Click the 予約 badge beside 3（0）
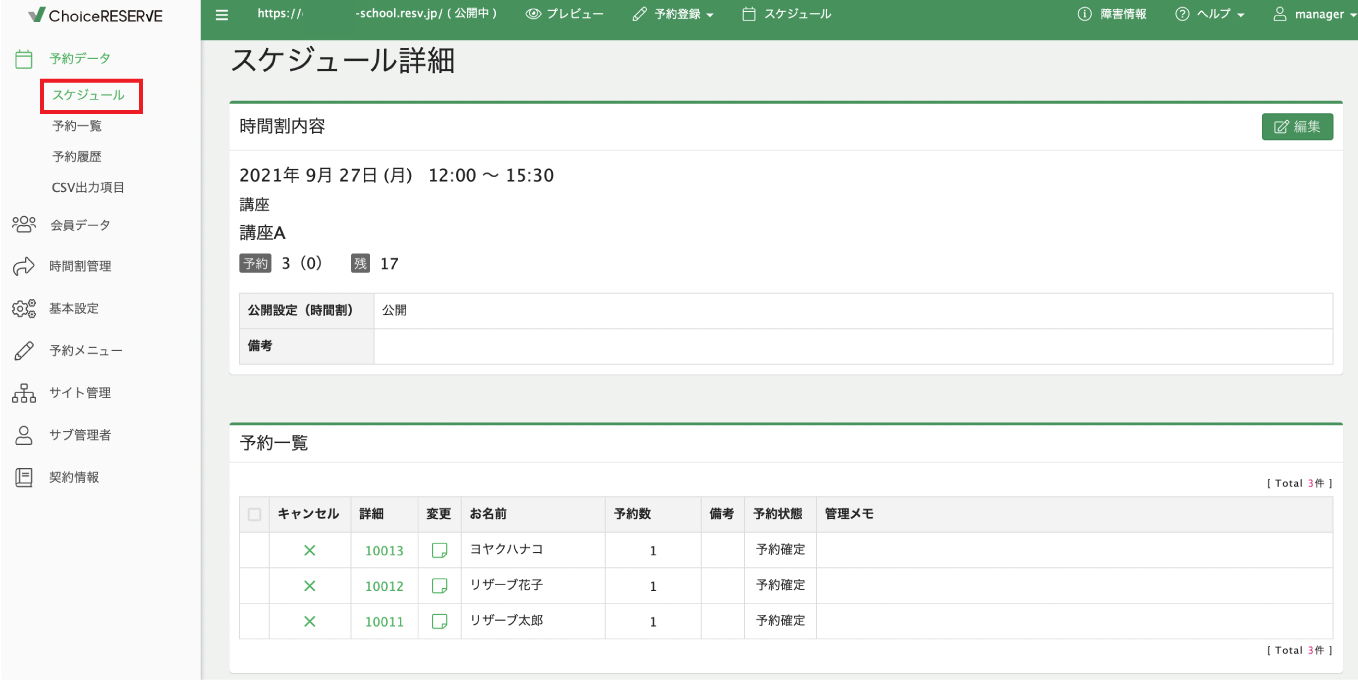 point(255,264)
